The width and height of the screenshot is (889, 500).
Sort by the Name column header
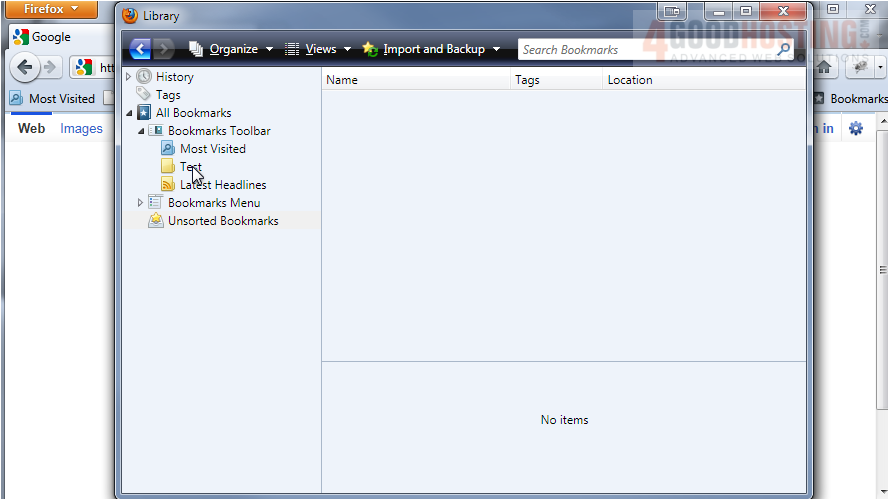pos(415,80)
